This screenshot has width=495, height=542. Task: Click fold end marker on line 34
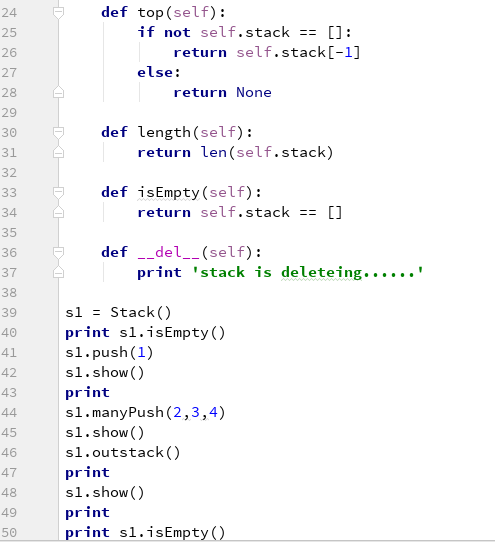click(x=58, y=212)
